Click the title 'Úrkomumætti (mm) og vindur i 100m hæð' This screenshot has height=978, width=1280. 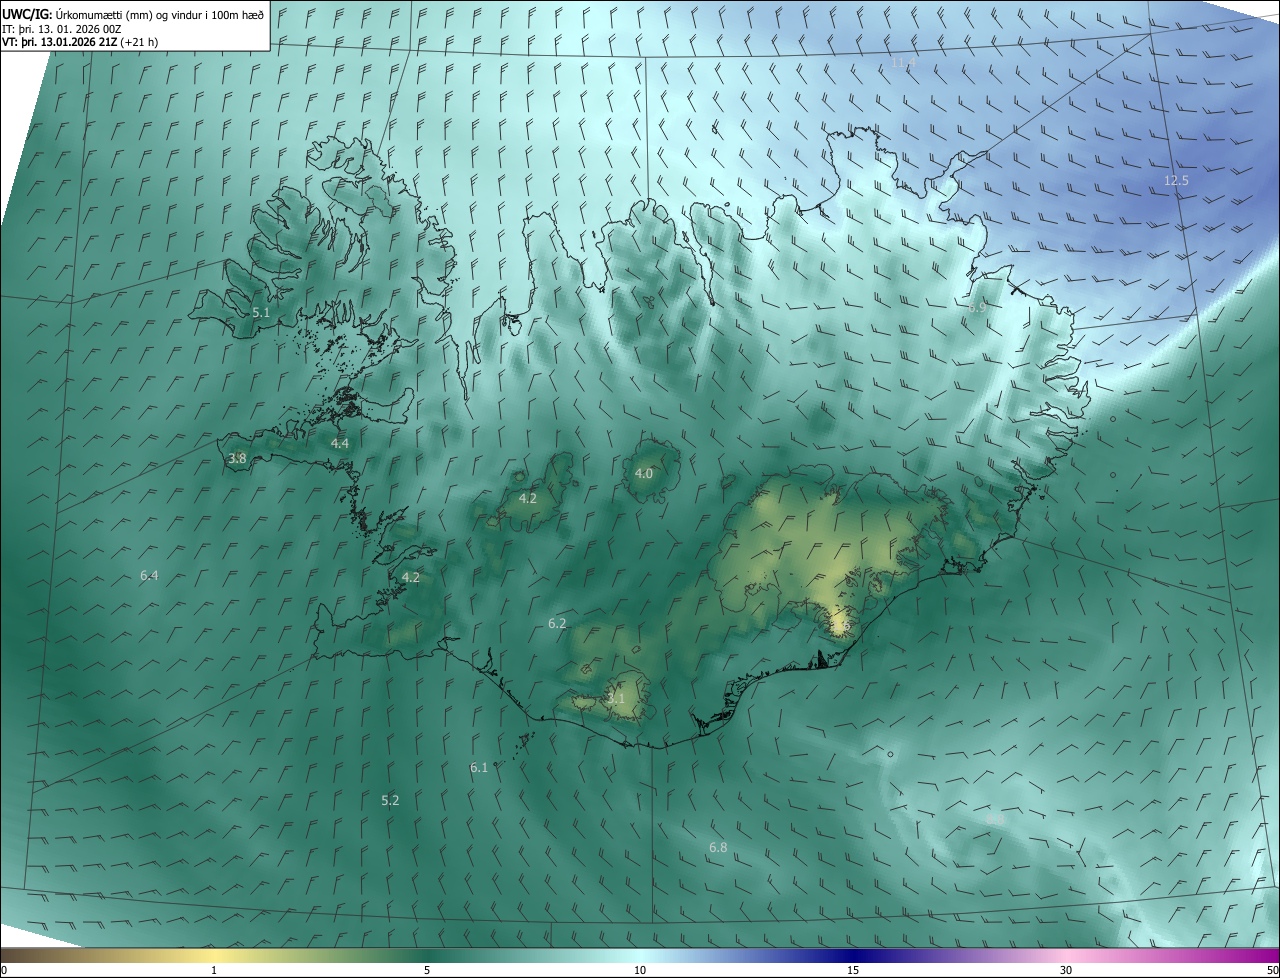pyautogui.click(x=159, y=14)
